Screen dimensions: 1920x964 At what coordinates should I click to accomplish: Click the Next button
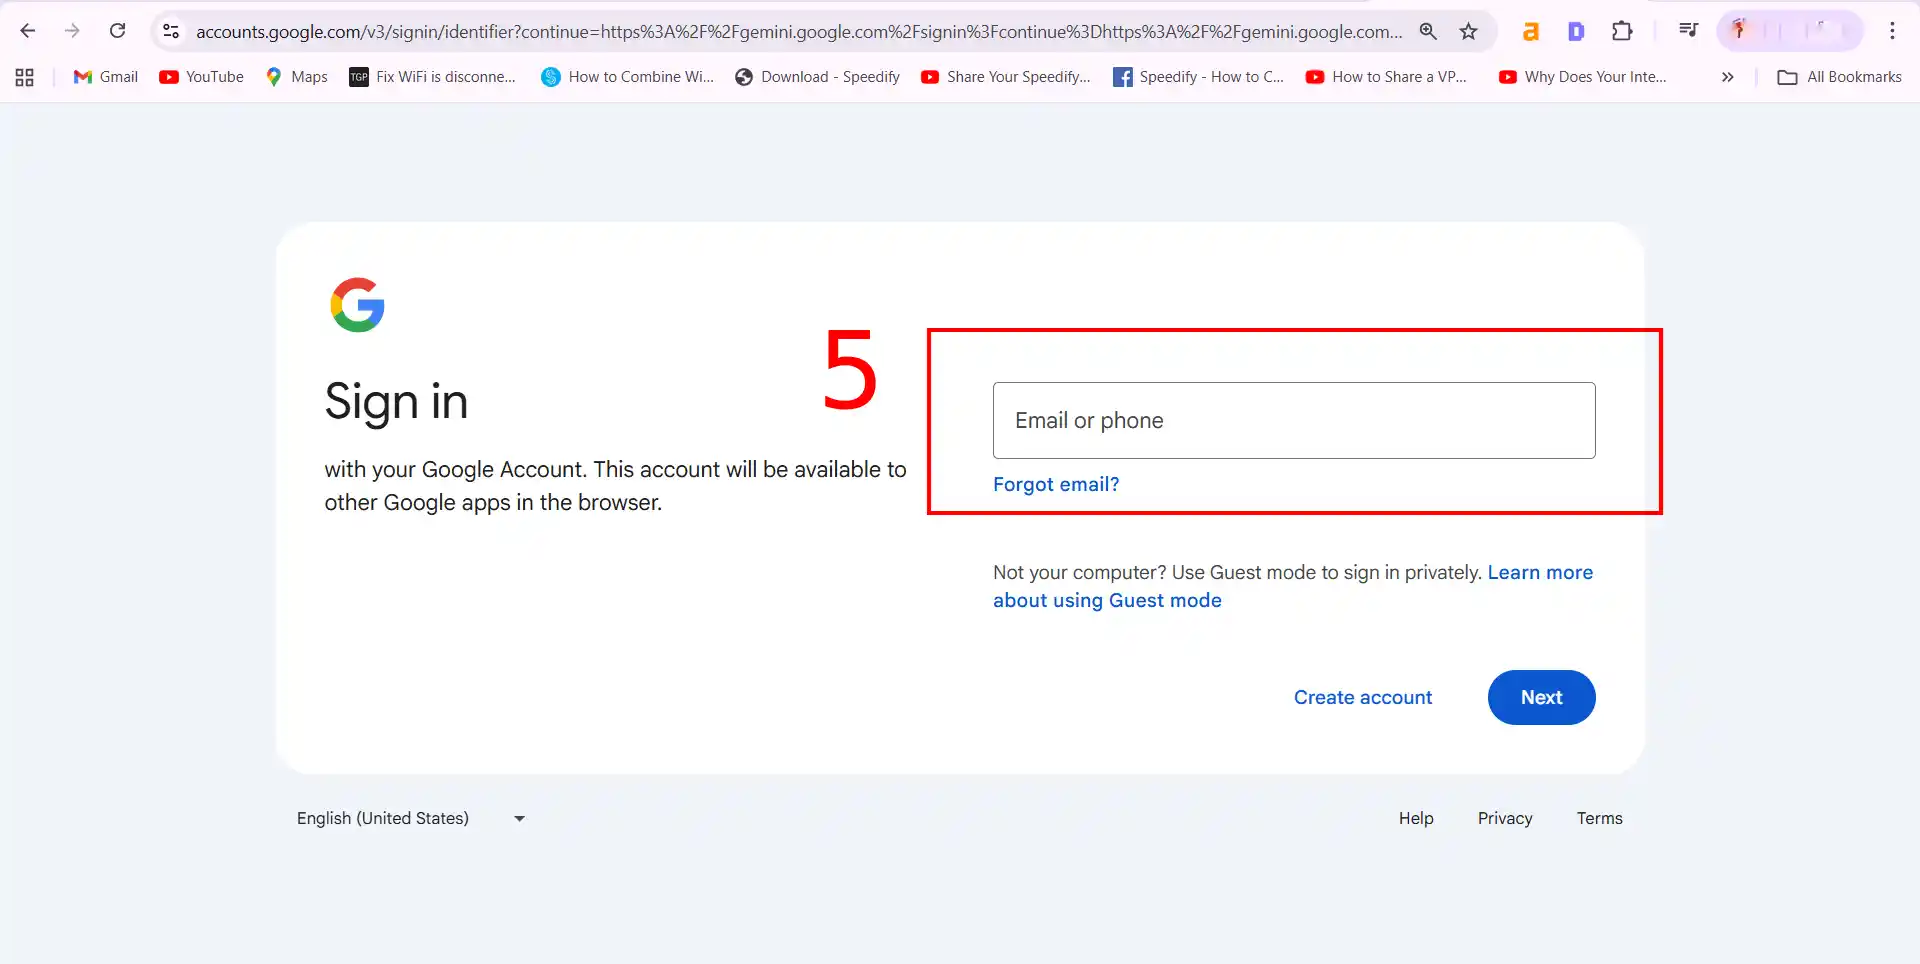pyautogui.click(x=1541, y=697)
